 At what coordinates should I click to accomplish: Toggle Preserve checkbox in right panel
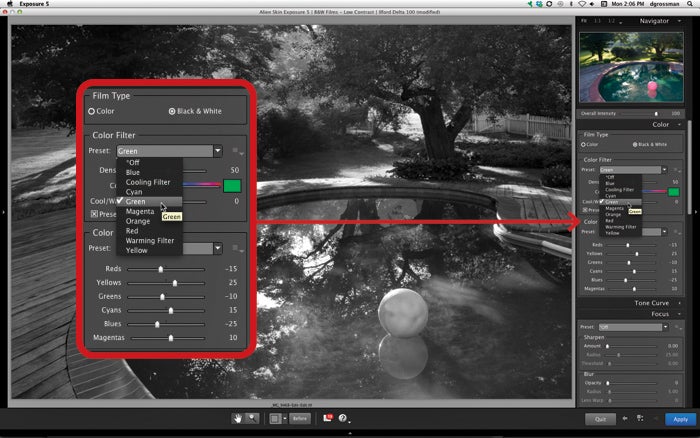coord(584,210)
